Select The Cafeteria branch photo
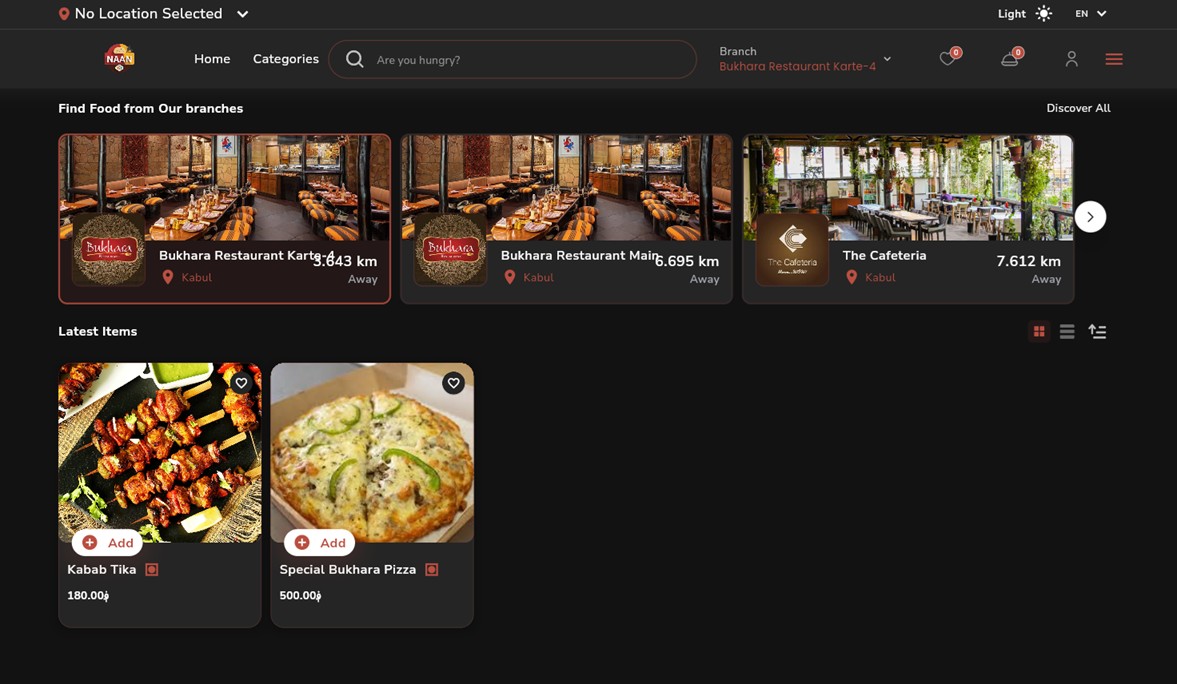 [908, 188]
